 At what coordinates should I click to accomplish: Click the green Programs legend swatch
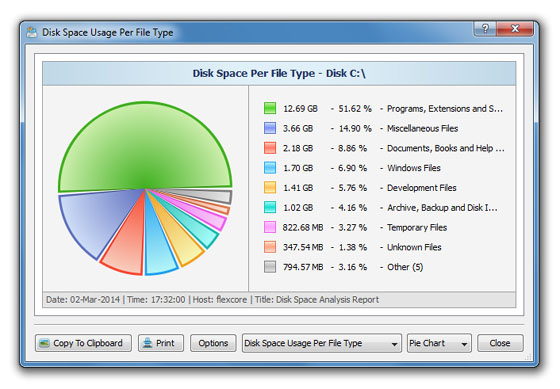pos(270,108)
